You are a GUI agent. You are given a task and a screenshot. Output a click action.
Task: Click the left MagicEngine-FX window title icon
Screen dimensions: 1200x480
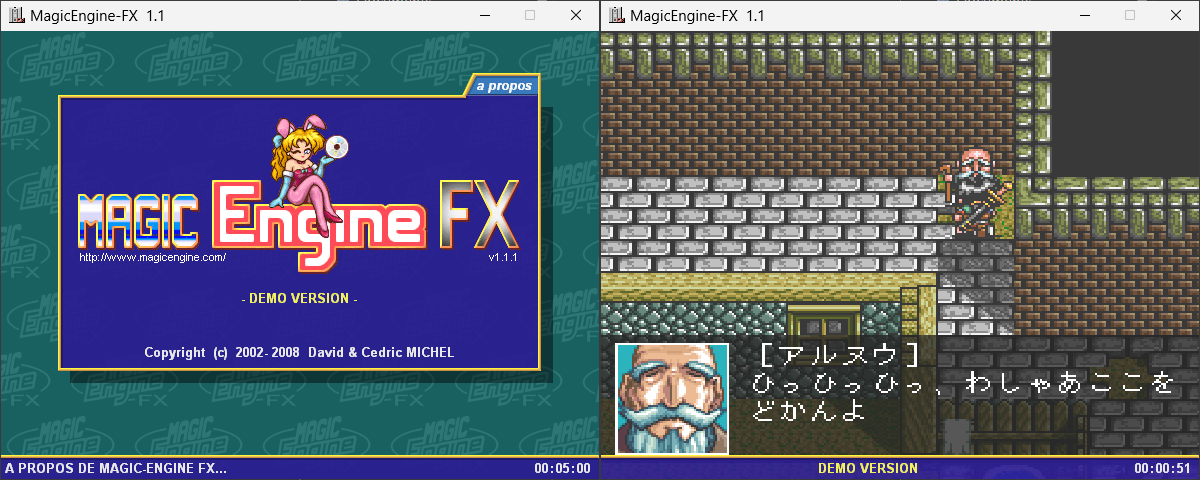[x=16, y=15]
